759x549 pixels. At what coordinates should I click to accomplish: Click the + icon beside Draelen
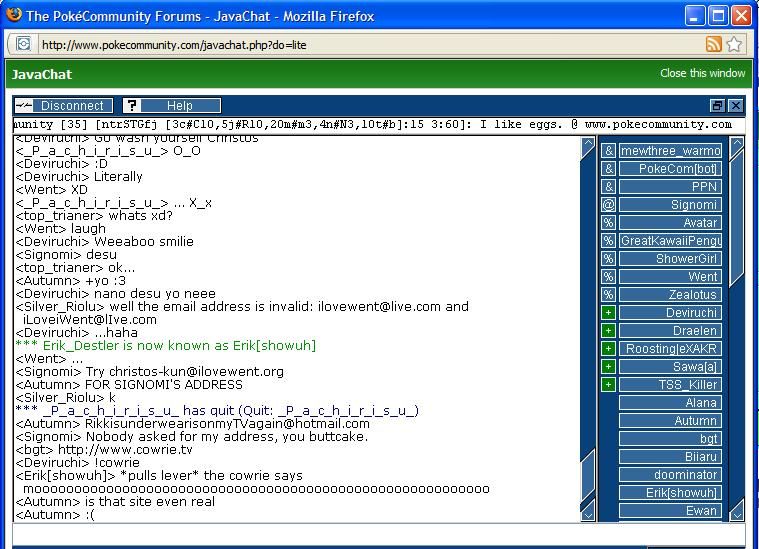click(x=608, y=331)
